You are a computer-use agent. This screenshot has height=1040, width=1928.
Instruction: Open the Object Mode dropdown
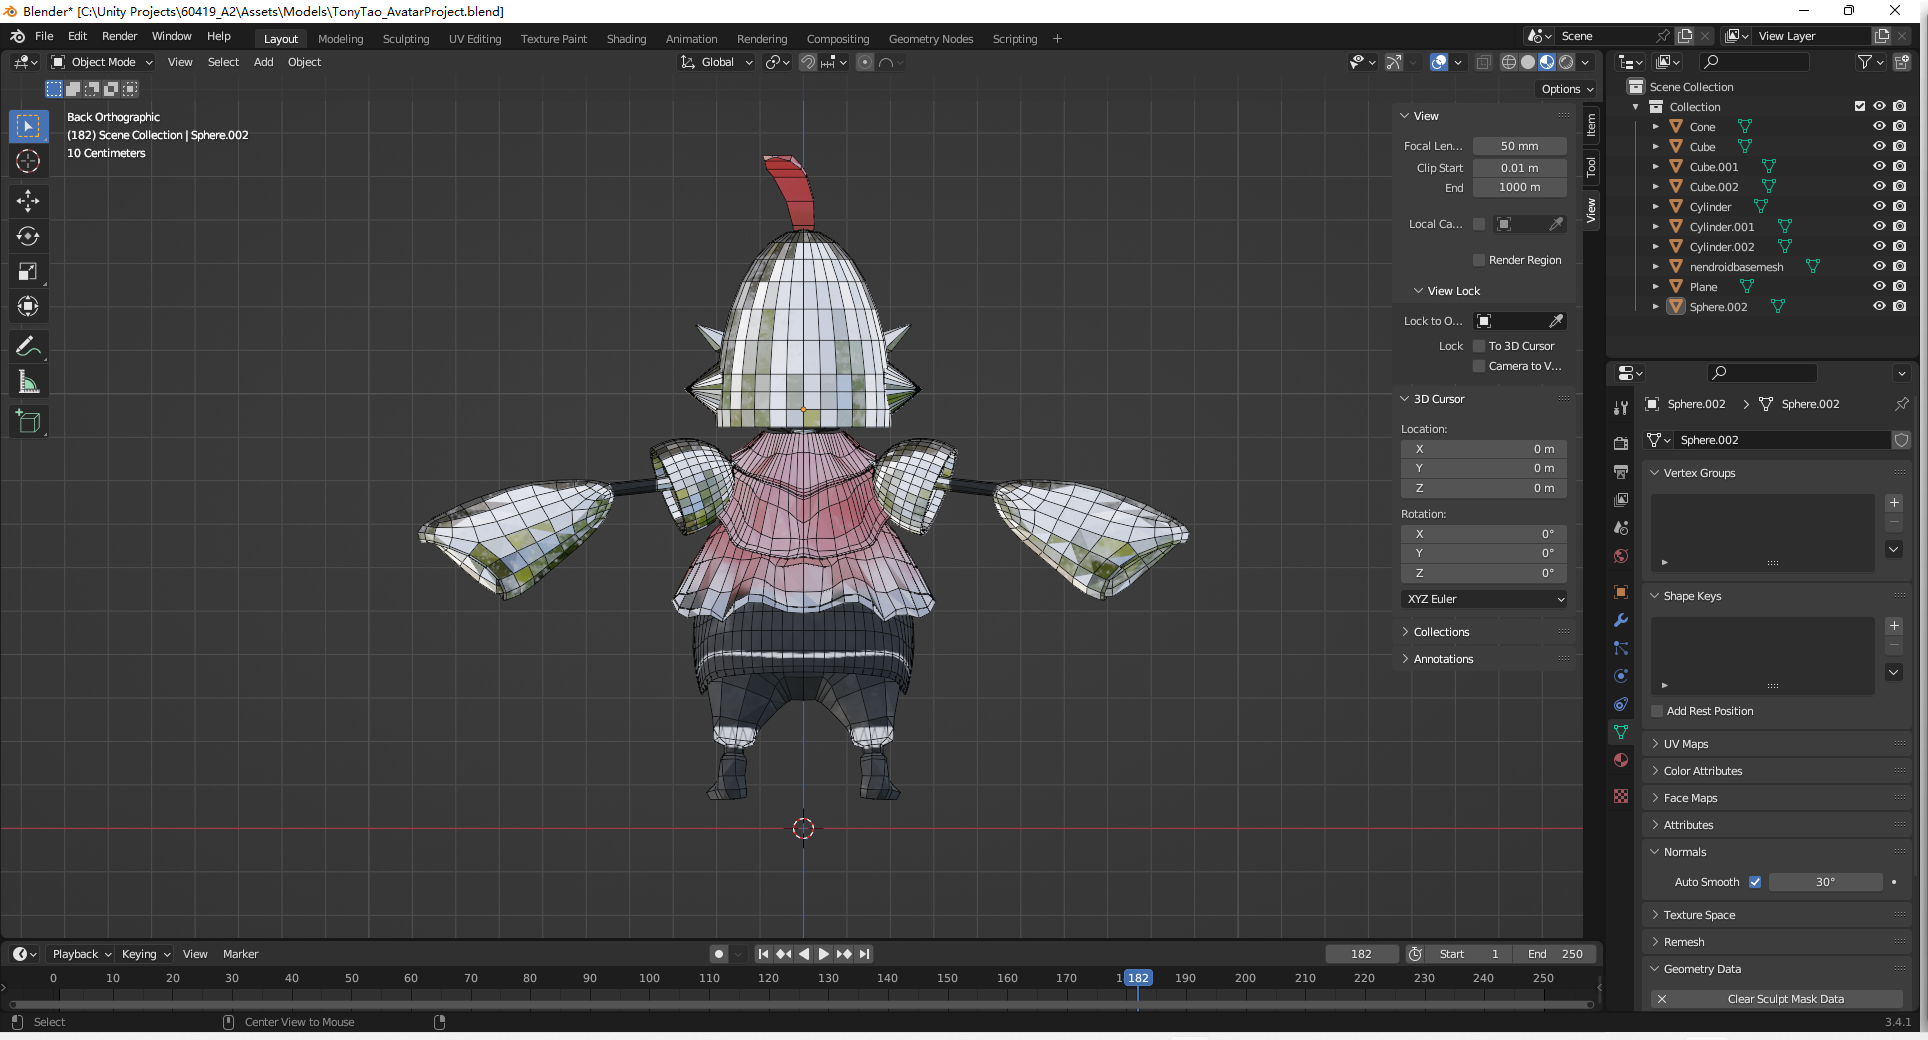[x=102, y=62]
